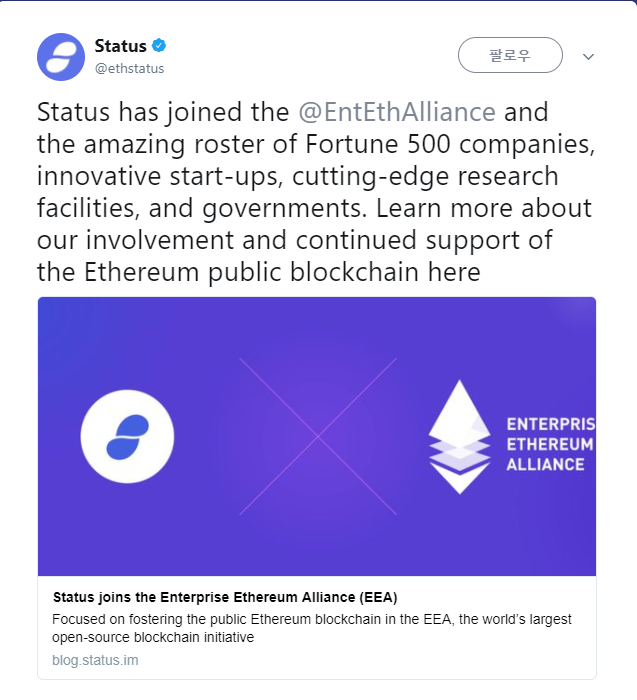637x700 pixels.
Task: Expand the tweet options chevron
Action: (x=588, y=56)
